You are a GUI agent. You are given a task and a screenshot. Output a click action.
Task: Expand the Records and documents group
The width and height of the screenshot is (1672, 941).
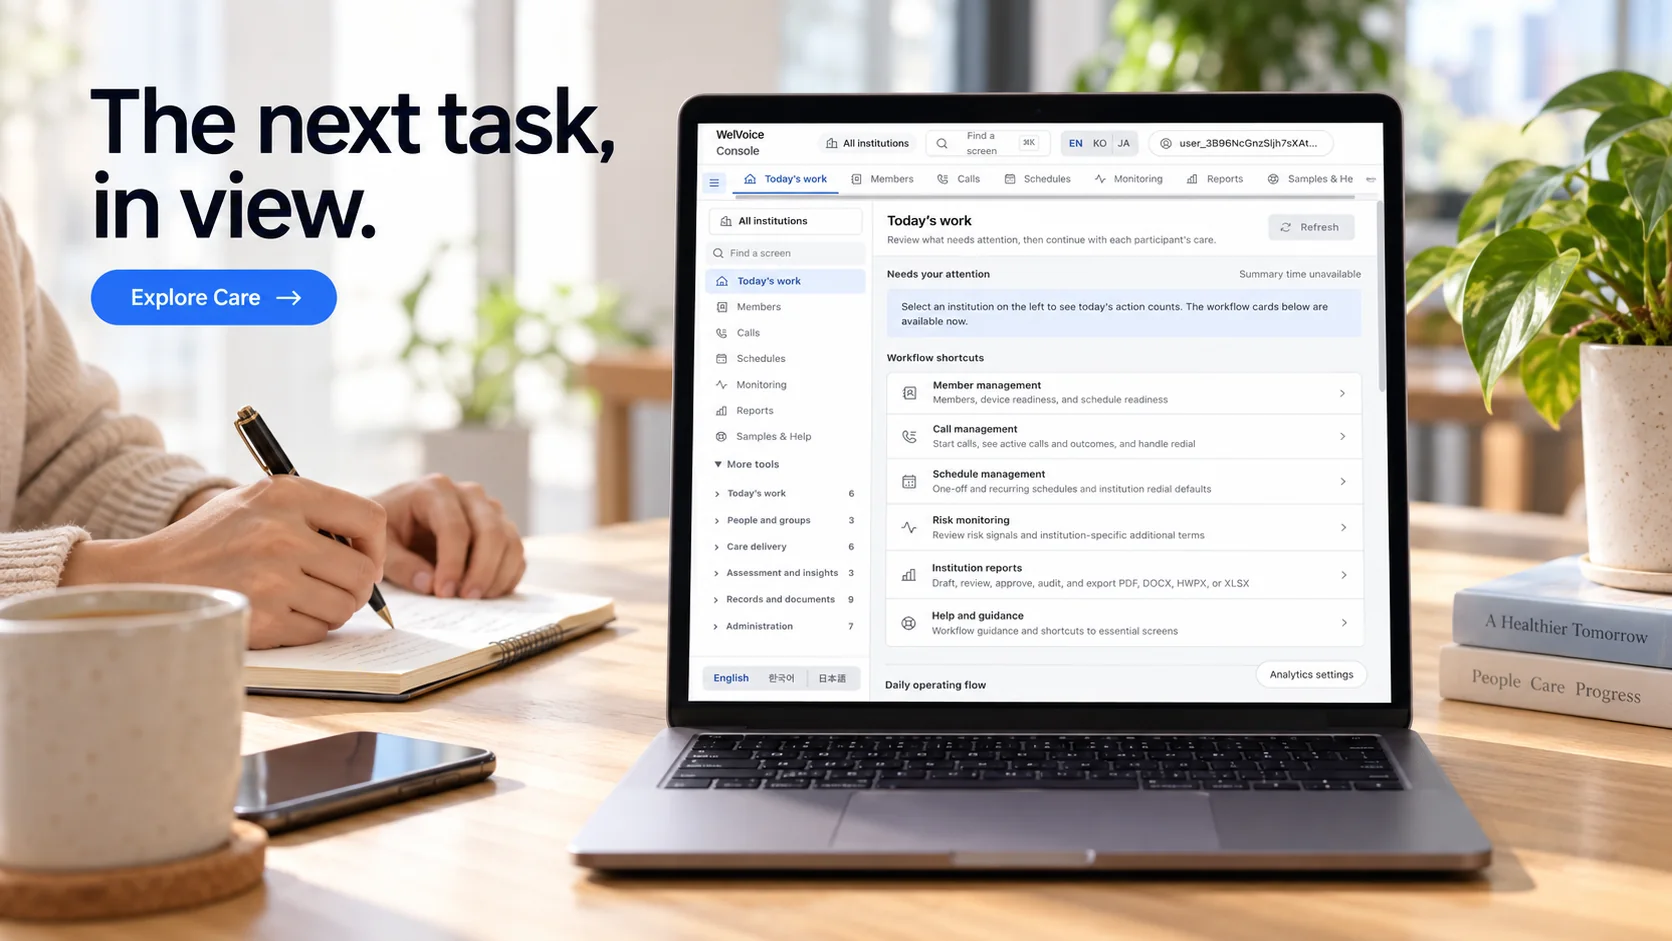click(x=783, y=600)
